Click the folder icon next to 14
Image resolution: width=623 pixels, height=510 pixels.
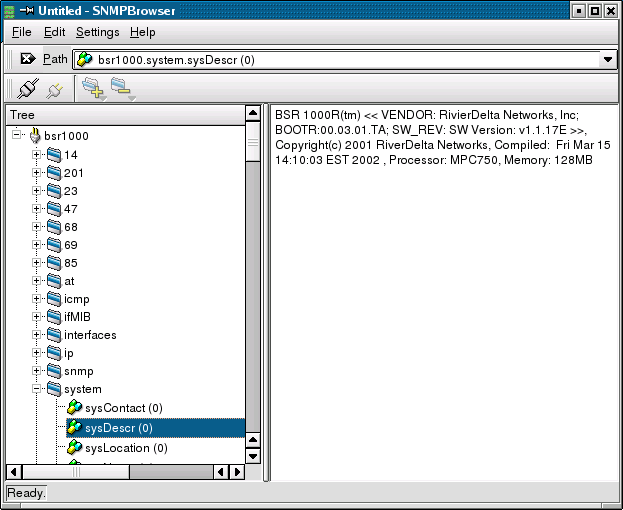pyautogui.click(x=54, y=155)
